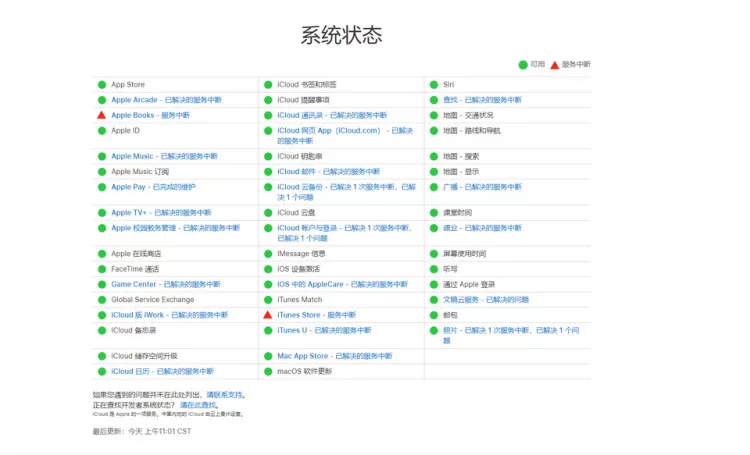
Task: Click the green dot beside Apple Music 订阅
Action: [x=102, y=172]
